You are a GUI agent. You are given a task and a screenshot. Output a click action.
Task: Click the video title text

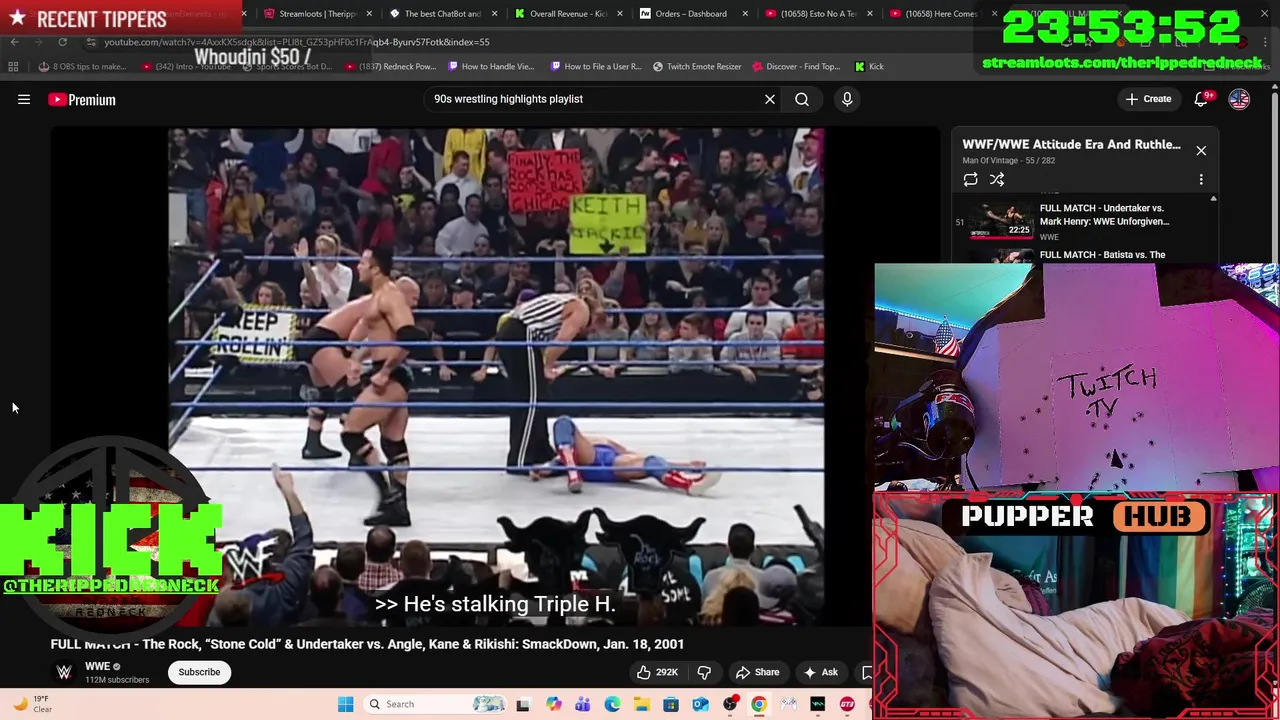pos(367,644)
